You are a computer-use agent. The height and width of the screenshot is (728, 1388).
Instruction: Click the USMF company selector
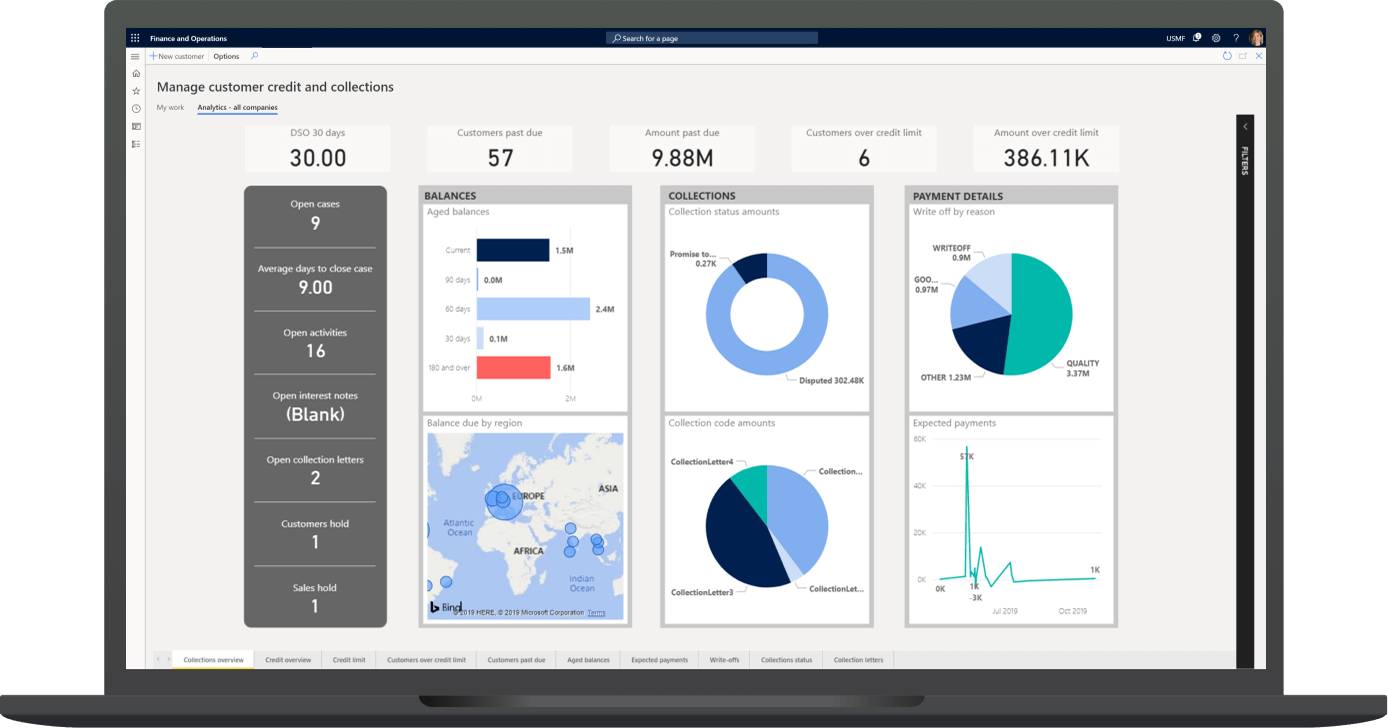1175,38
